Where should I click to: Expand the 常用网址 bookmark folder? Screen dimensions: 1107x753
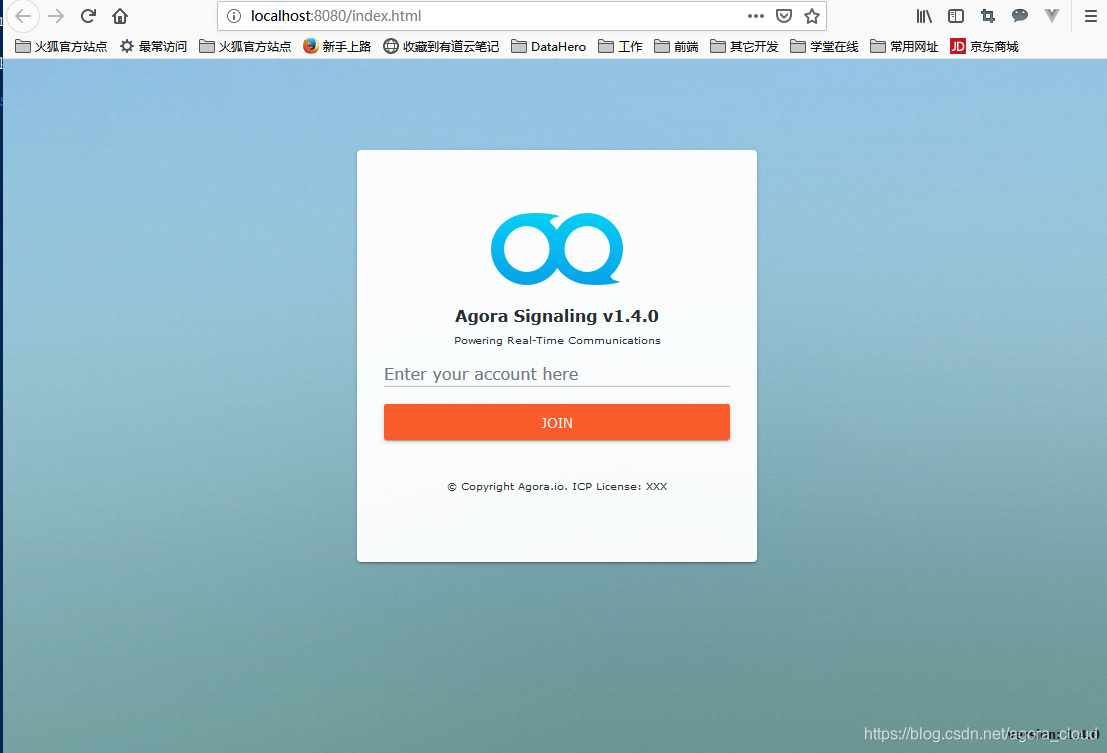pyautogui.click(x=904, y=47)
